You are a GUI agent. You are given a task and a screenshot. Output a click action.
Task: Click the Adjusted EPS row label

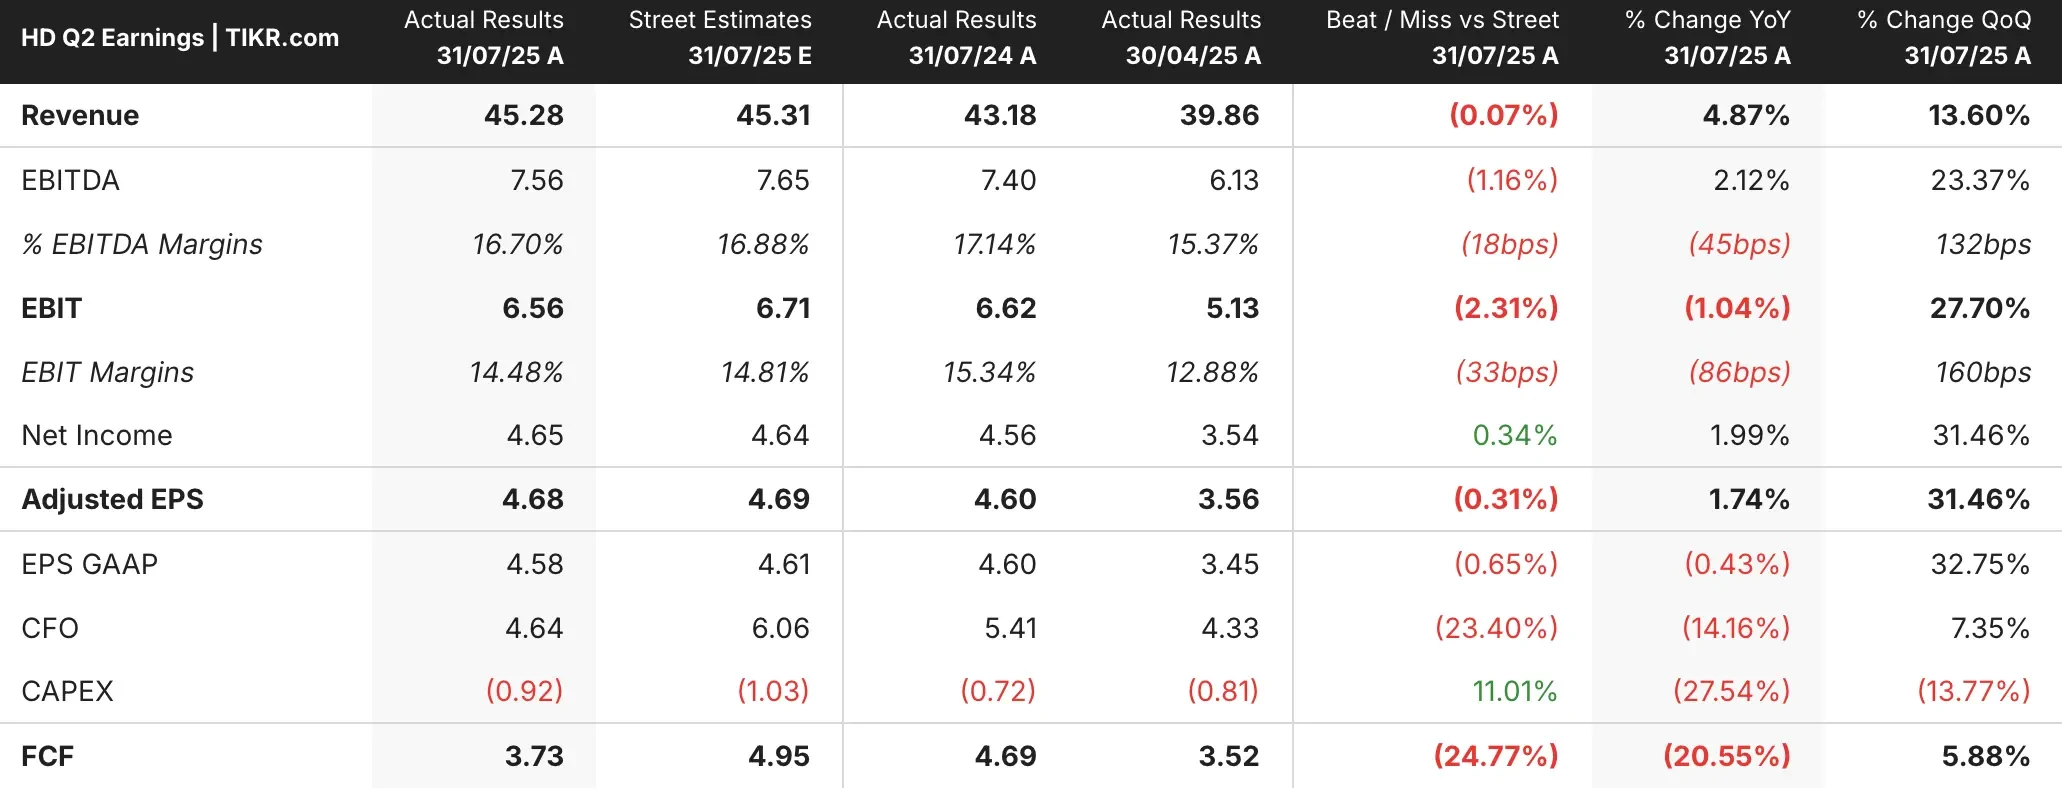[x=112, y=499]
